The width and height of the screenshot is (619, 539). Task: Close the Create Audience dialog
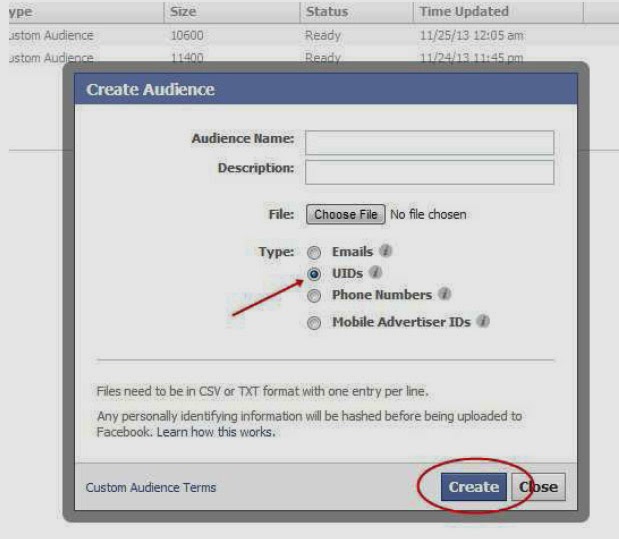pyautogui.click(x=538, y=487)
